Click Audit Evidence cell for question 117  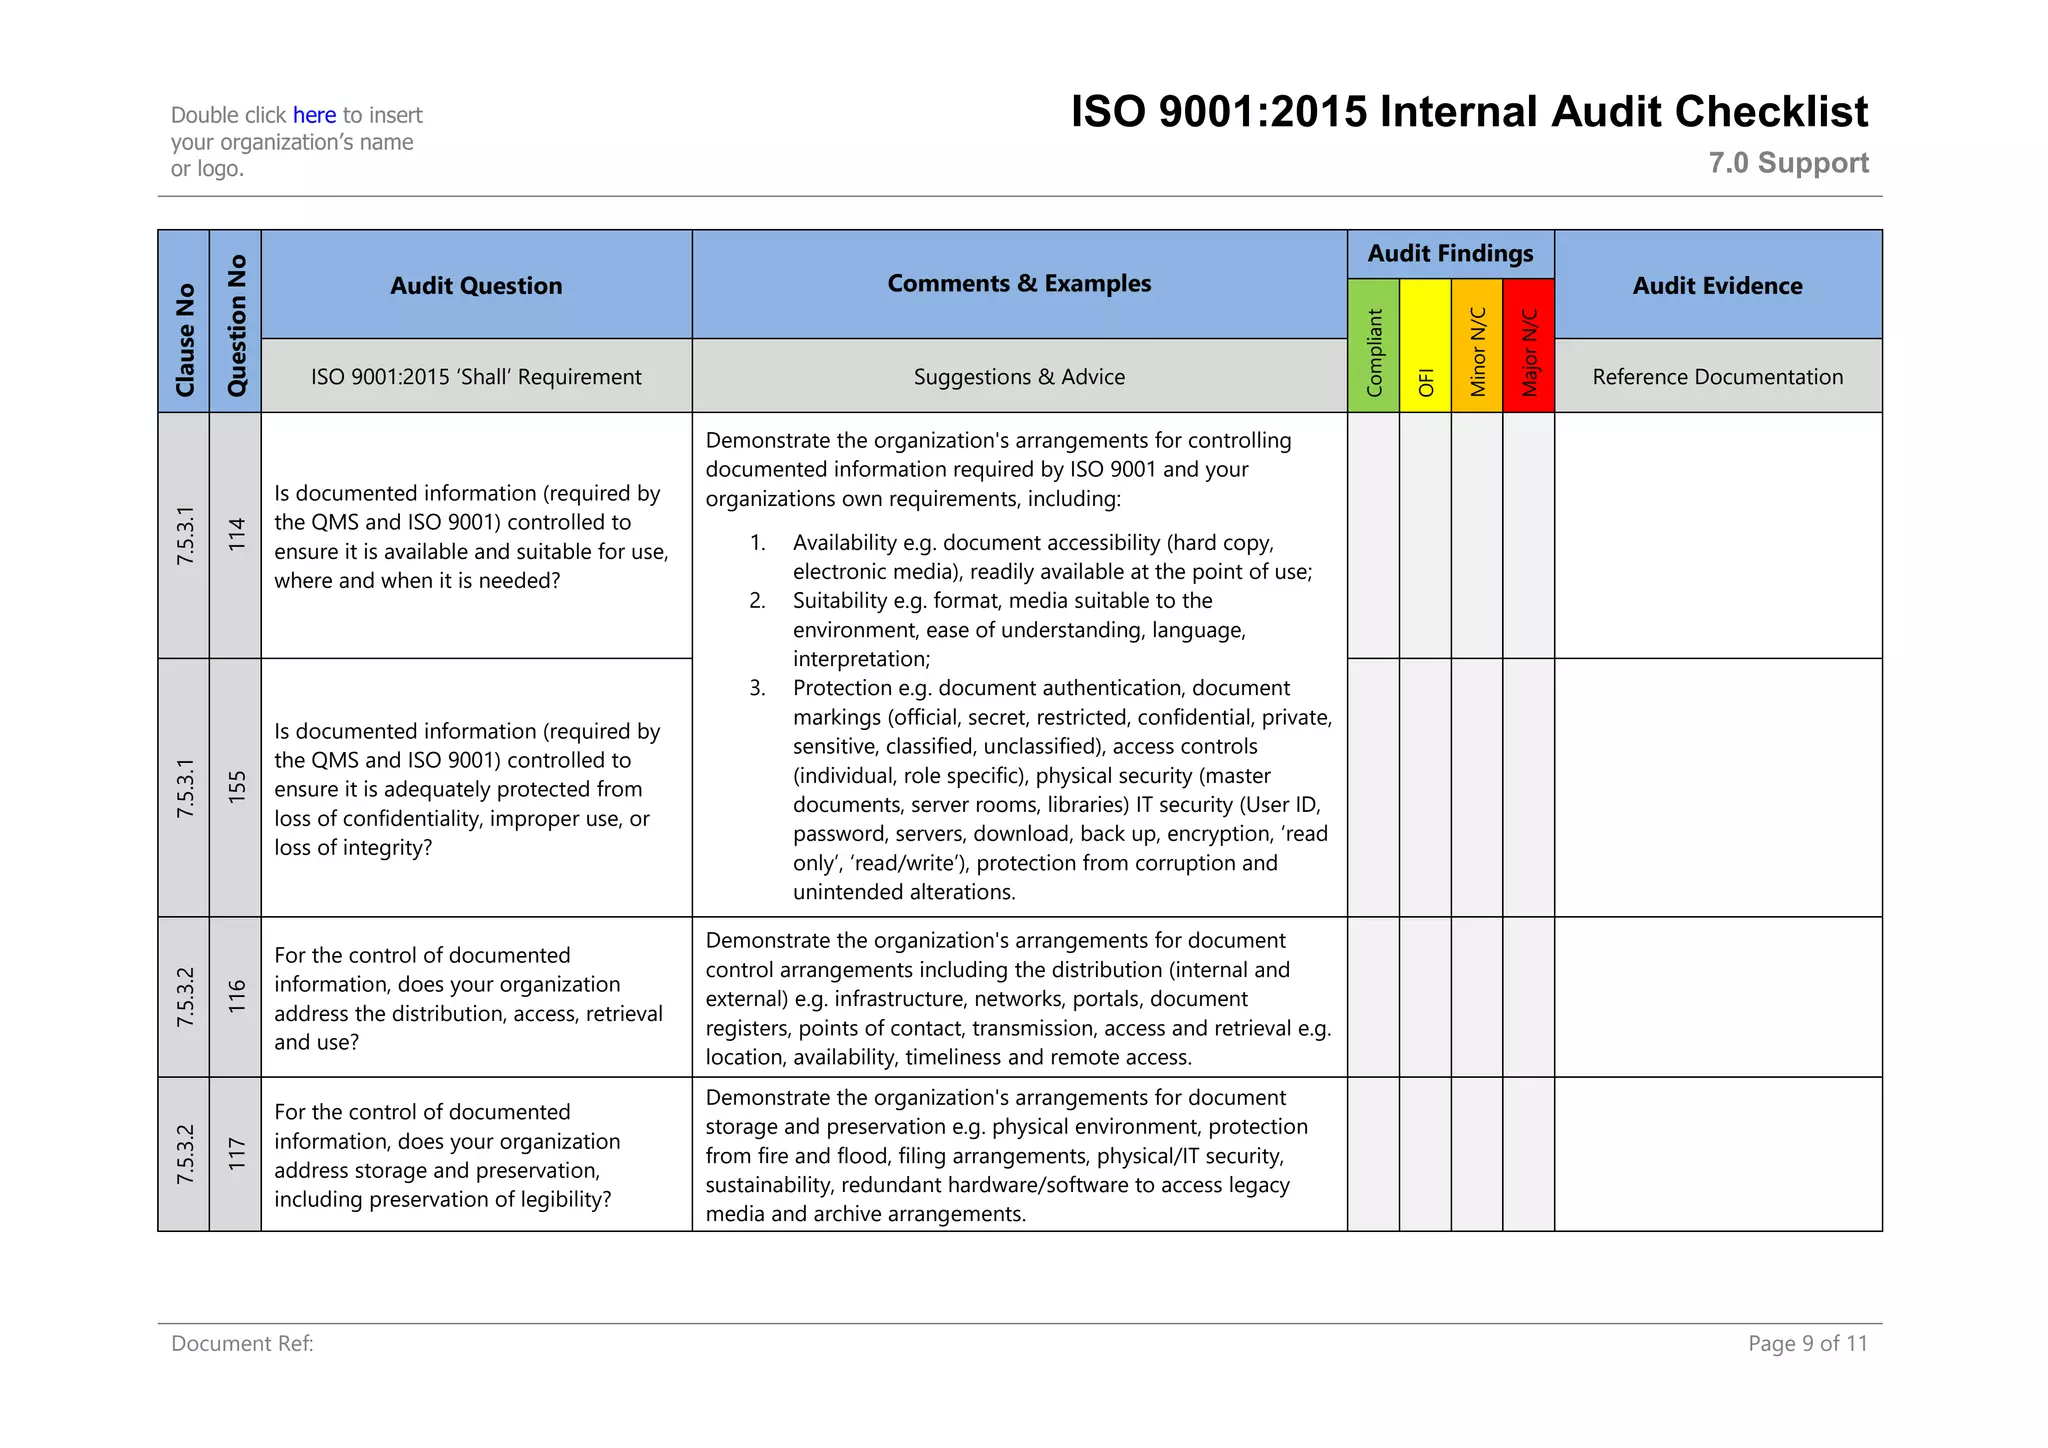1718,1154
